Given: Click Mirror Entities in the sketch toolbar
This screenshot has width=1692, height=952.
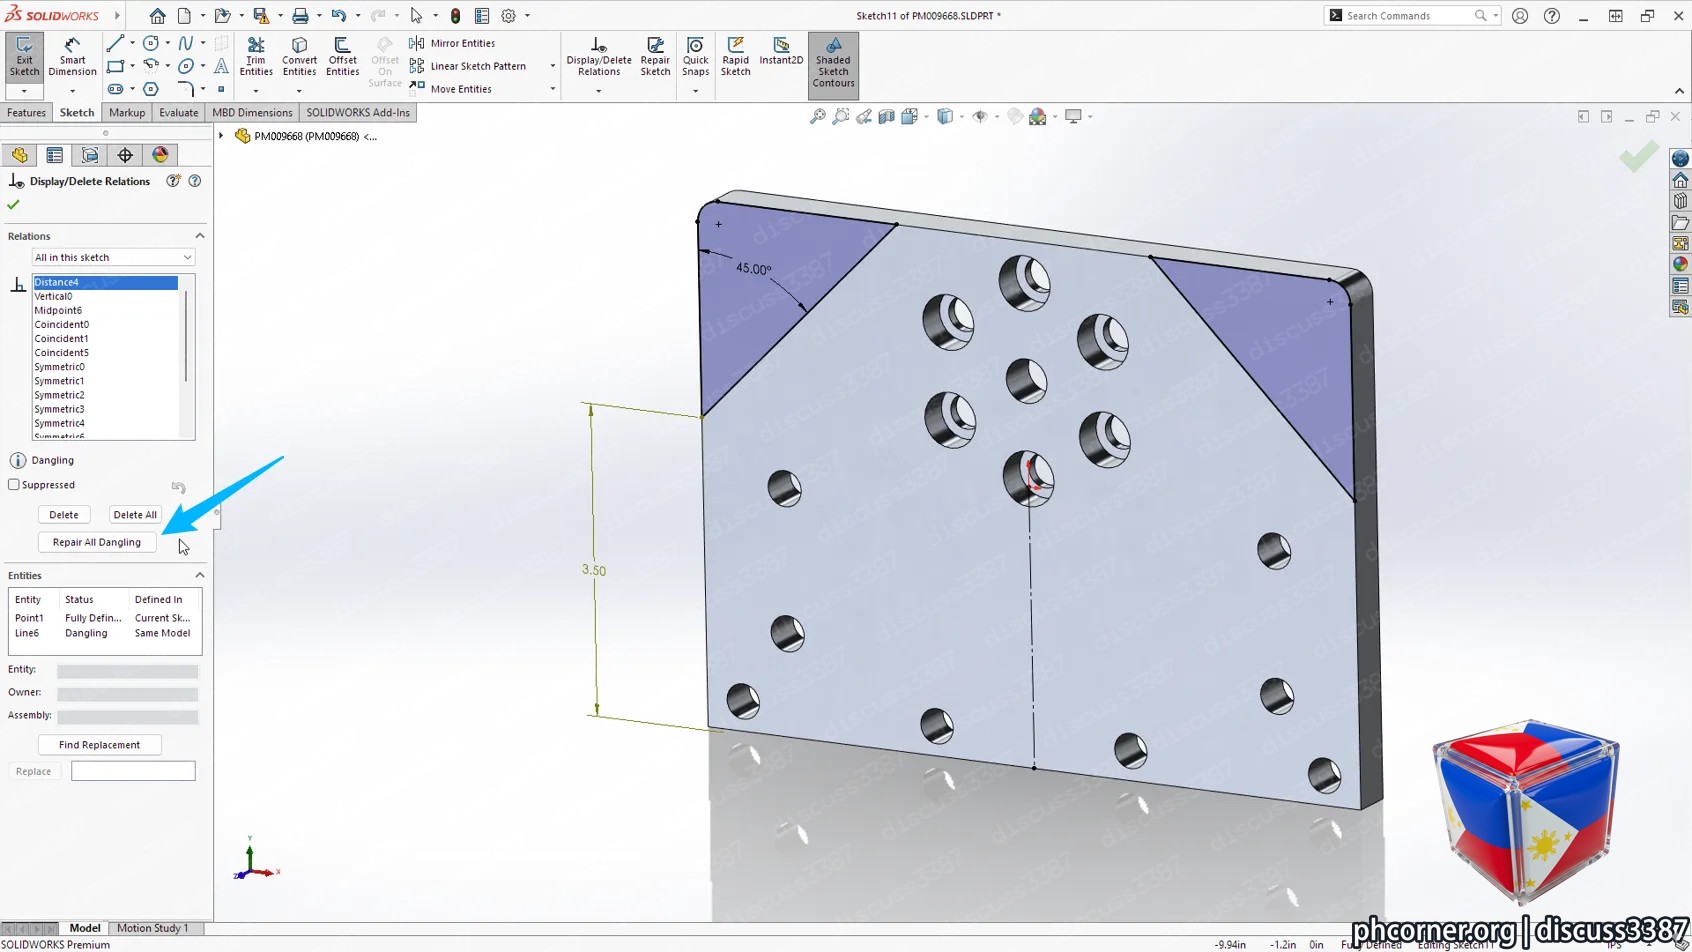Looking at the screenshot, I should 452,43.
